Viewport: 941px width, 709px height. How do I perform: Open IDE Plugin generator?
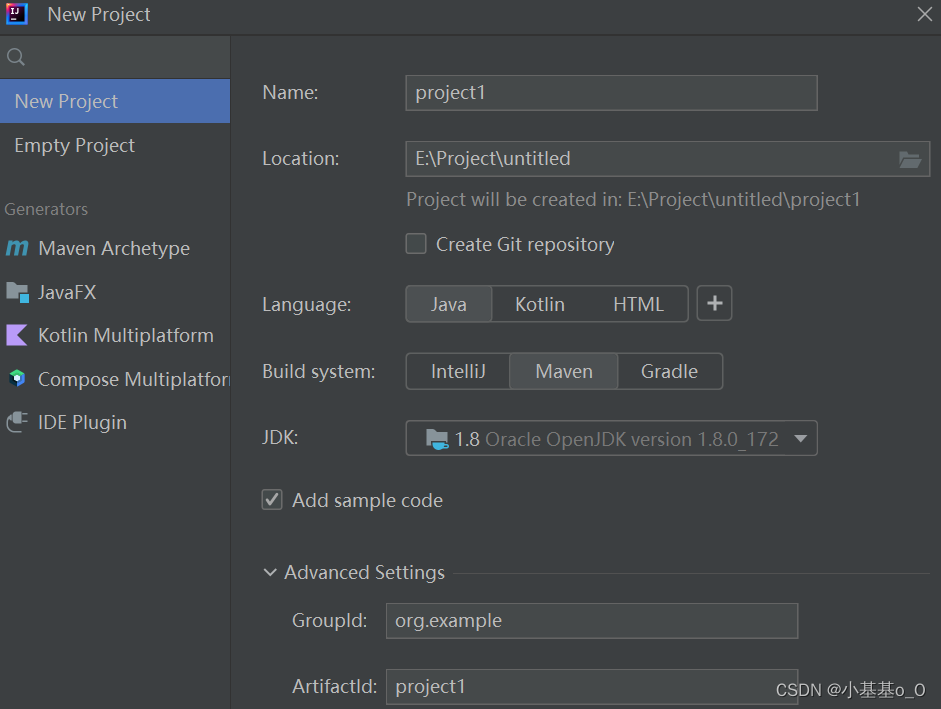click(115, 422)
